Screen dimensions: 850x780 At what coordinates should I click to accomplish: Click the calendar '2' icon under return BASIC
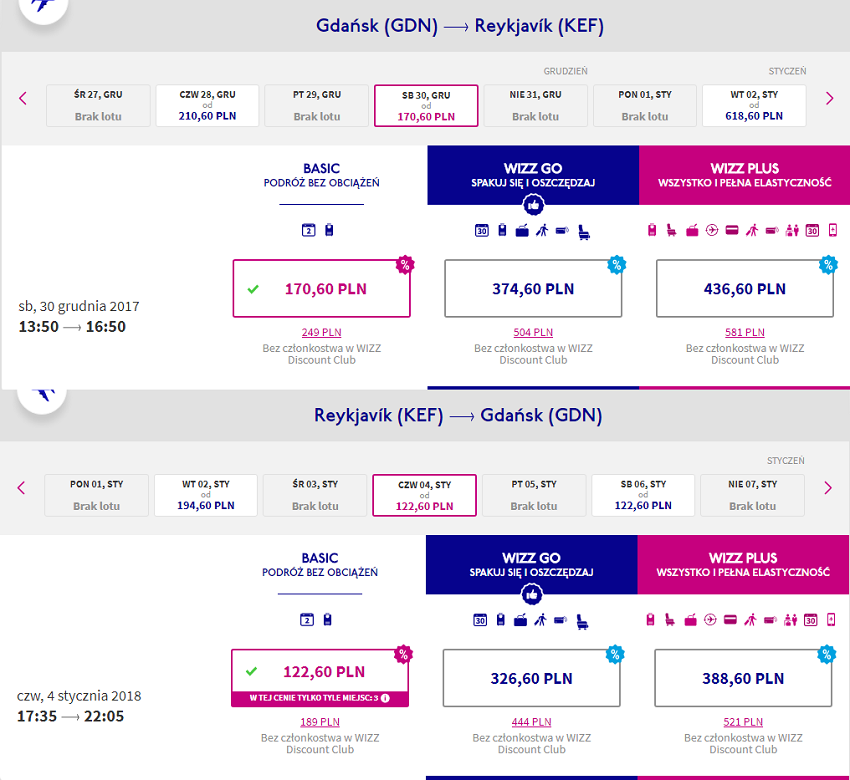307,620
